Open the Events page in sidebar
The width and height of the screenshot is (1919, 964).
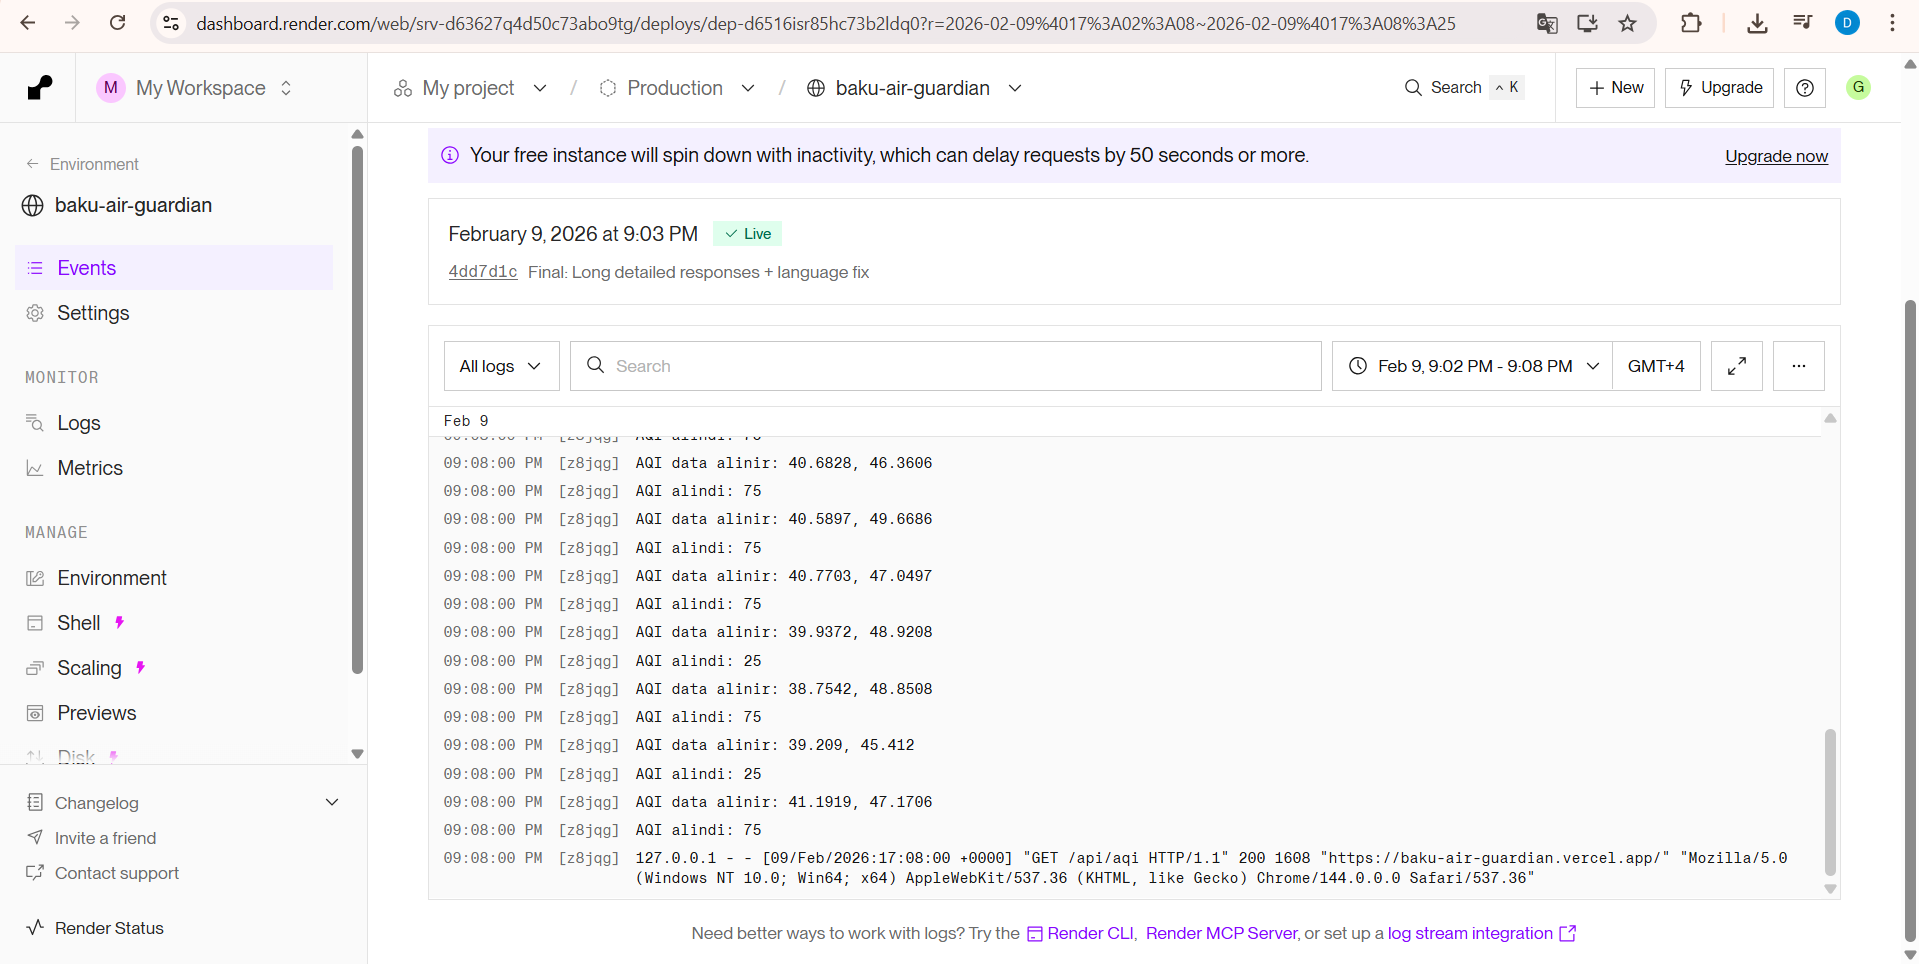pyautogui.click(x=174, y=268)
